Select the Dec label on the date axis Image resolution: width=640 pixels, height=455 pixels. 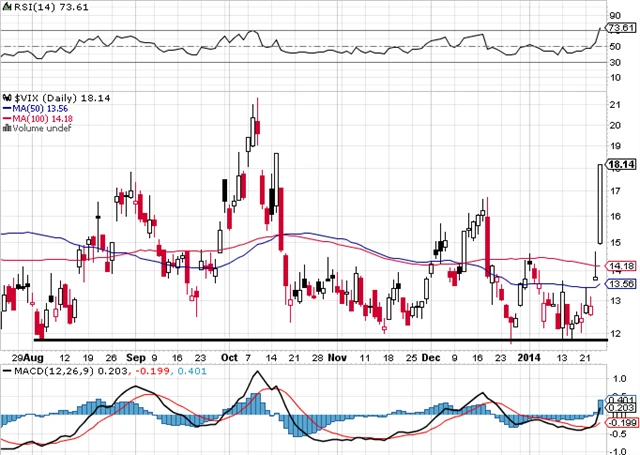431,355
